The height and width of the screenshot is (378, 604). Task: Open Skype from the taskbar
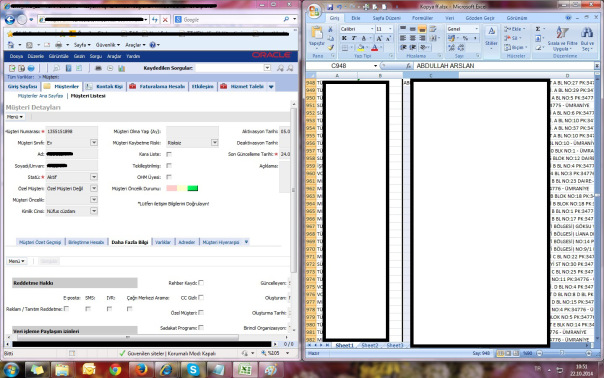coord(193,370)
